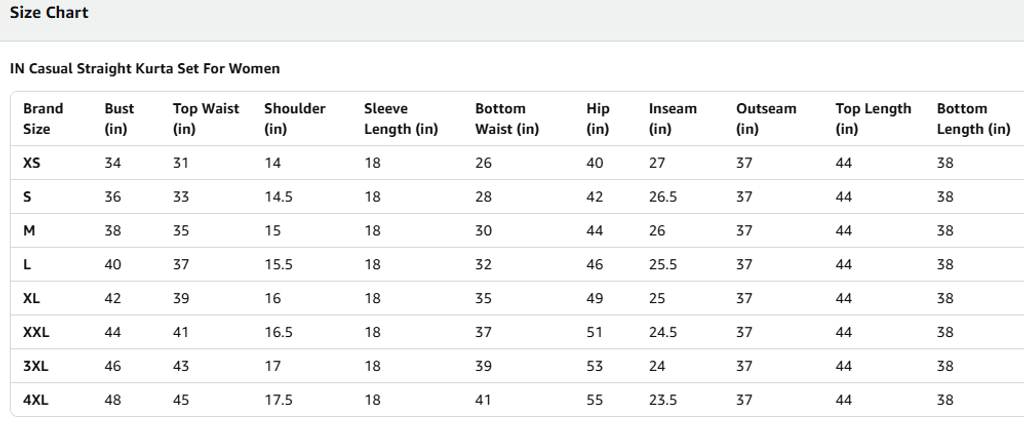Select the XS size row label
Image resolution: width=1024 pixels, height=435 pixels.
pyautogui.click(x=32, y=163)
